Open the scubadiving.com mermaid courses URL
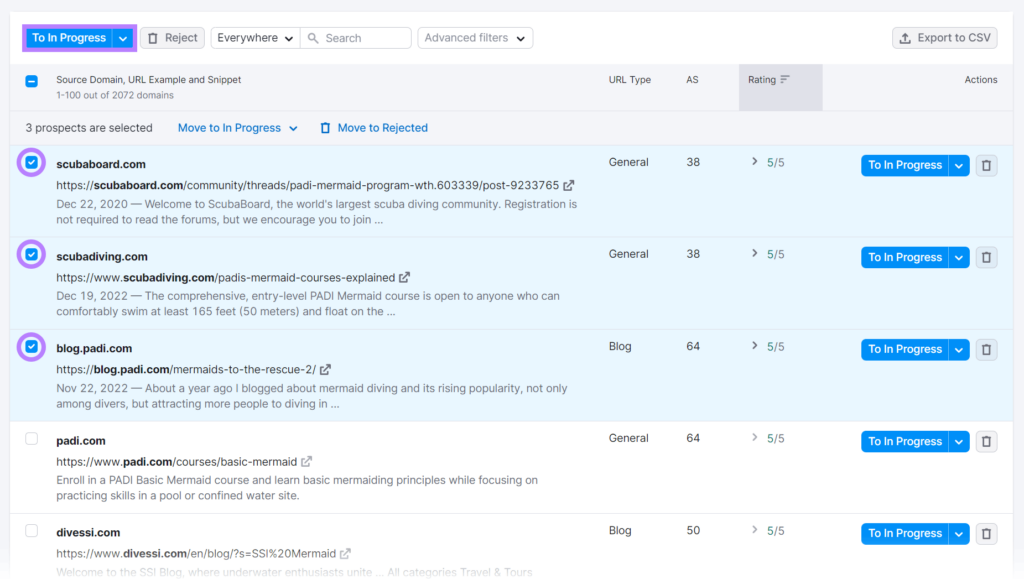Image resolution: width=1024 pixels, height=579 pixels. [225, 277]
